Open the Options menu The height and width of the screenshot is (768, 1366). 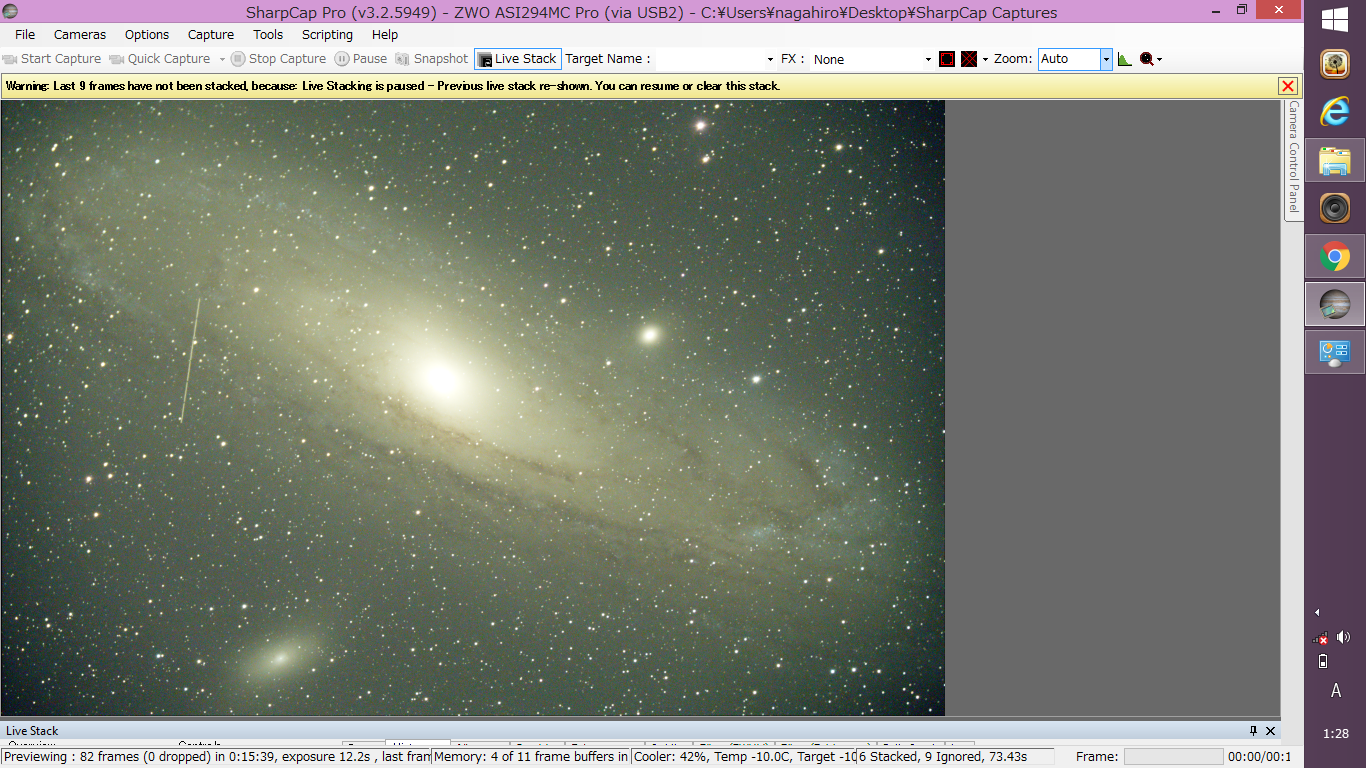(x=147, y=34)
